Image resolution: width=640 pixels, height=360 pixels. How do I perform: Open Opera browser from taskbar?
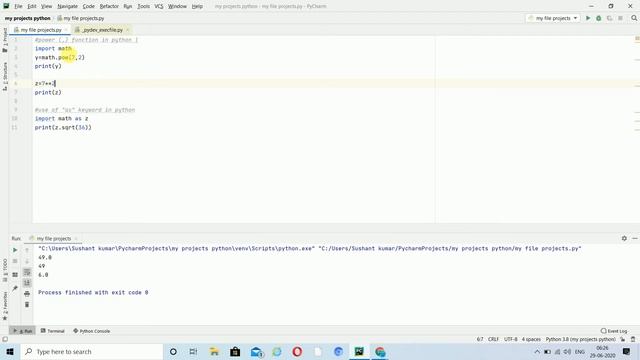point(297,351)
